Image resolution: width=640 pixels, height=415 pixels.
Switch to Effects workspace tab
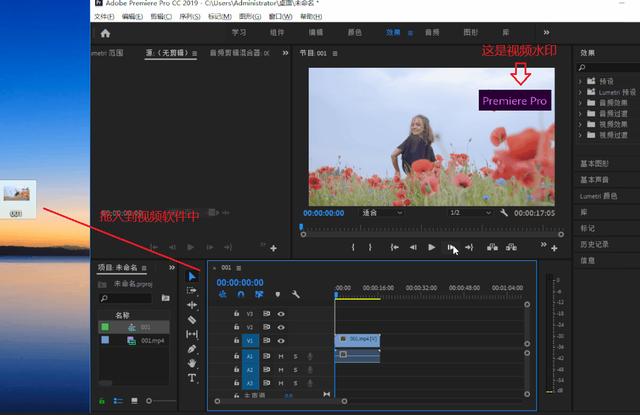[x=393, y=32]
